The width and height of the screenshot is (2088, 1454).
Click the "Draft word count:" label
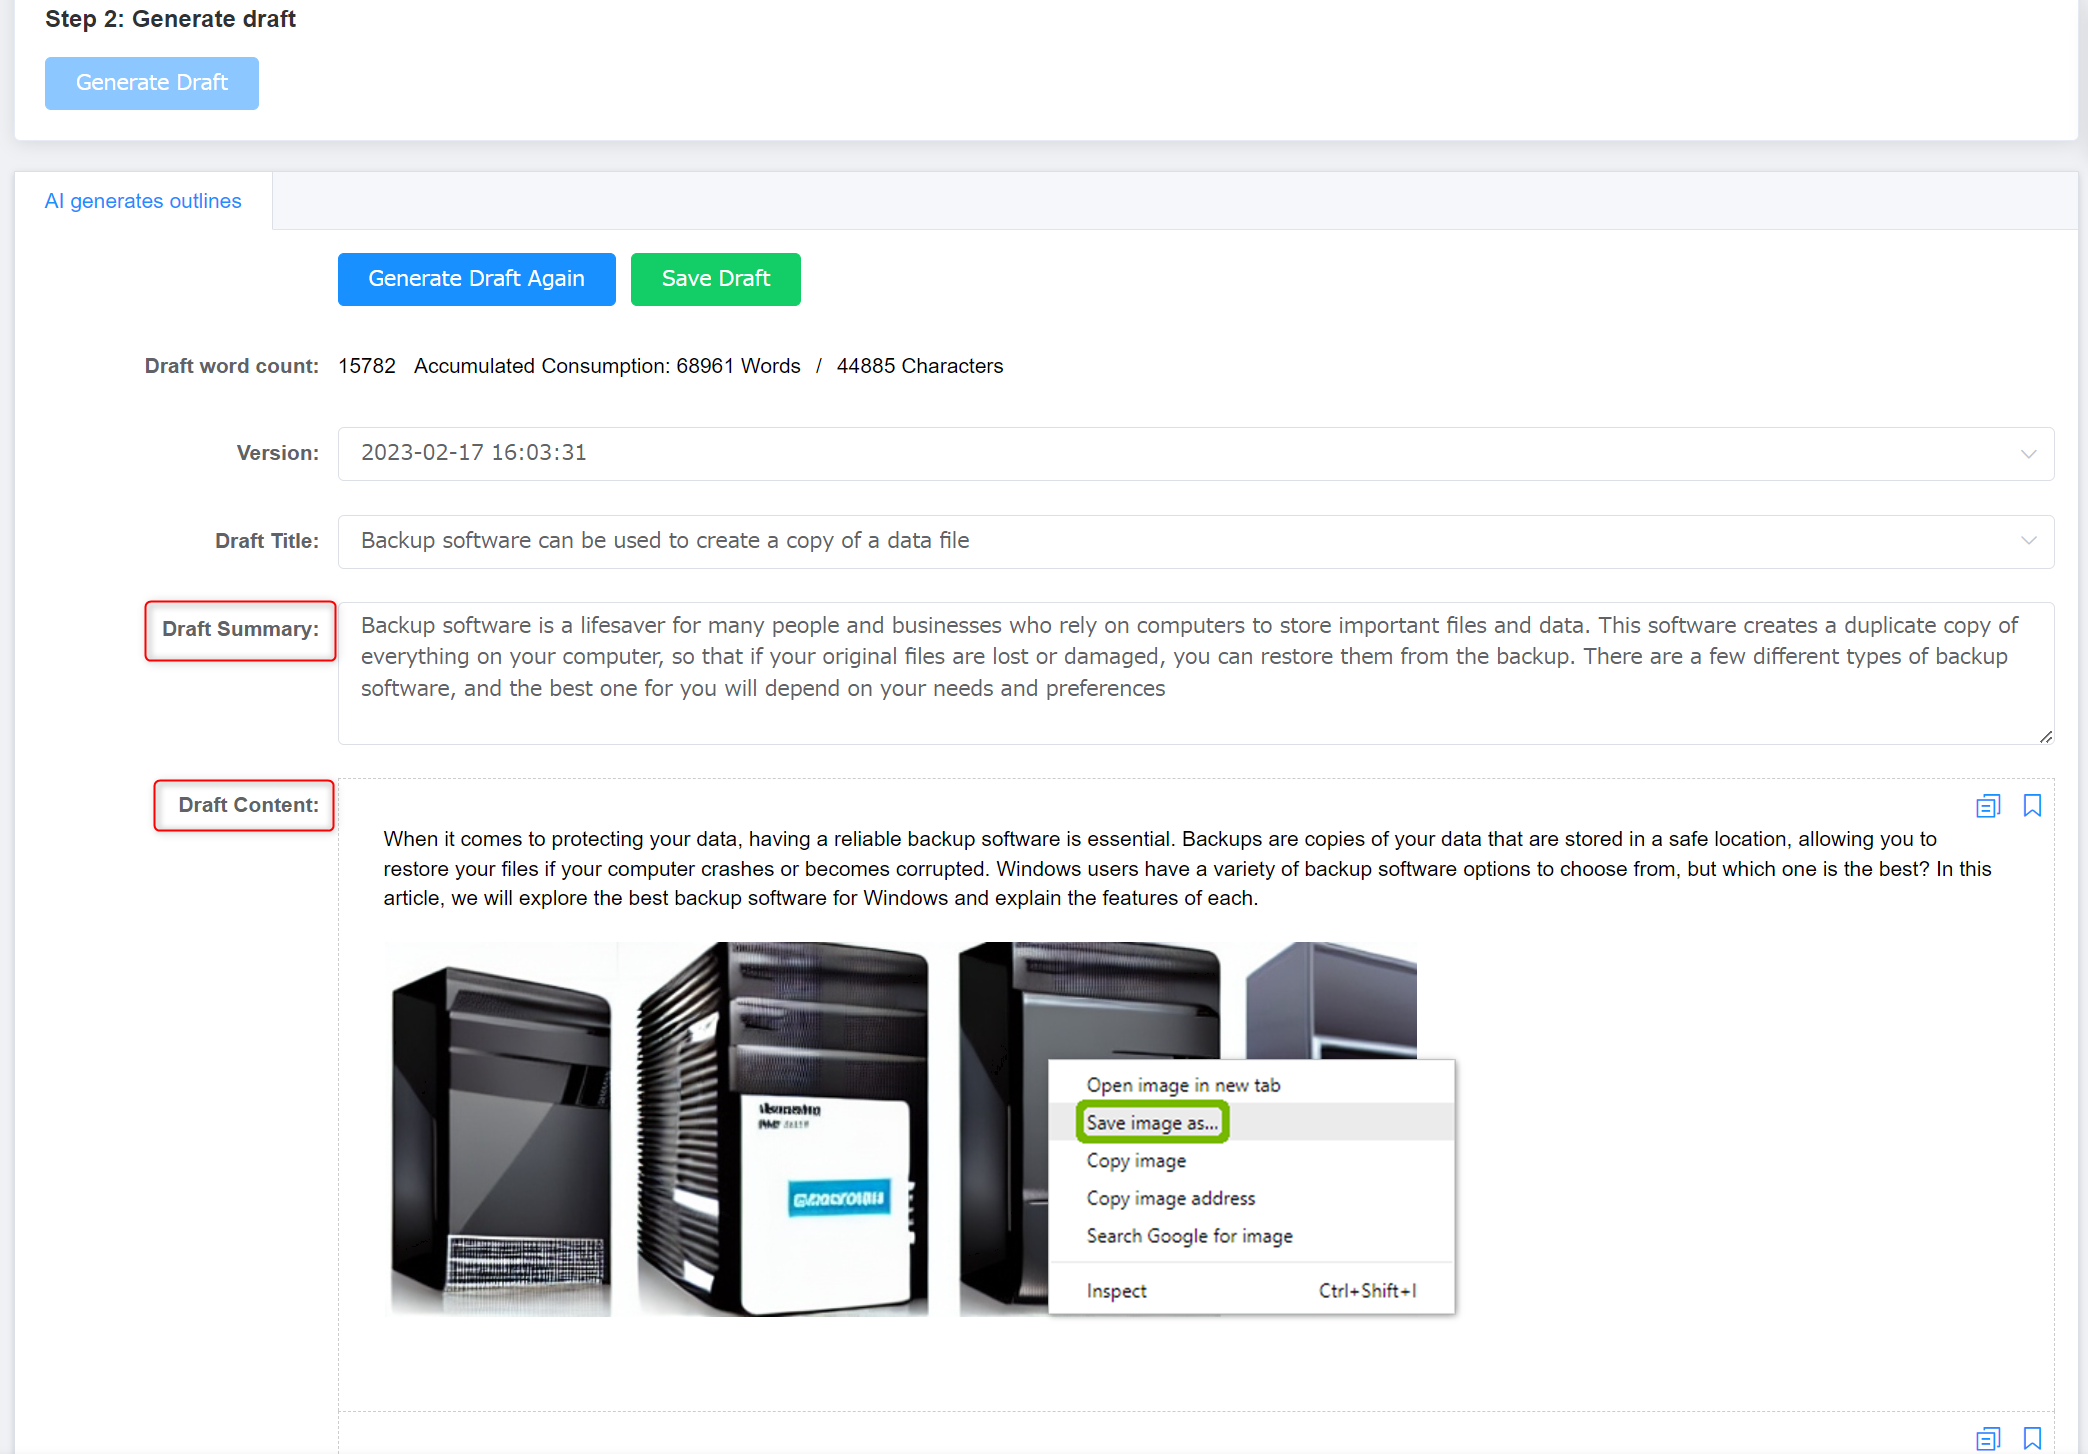(x=232, y=366)
